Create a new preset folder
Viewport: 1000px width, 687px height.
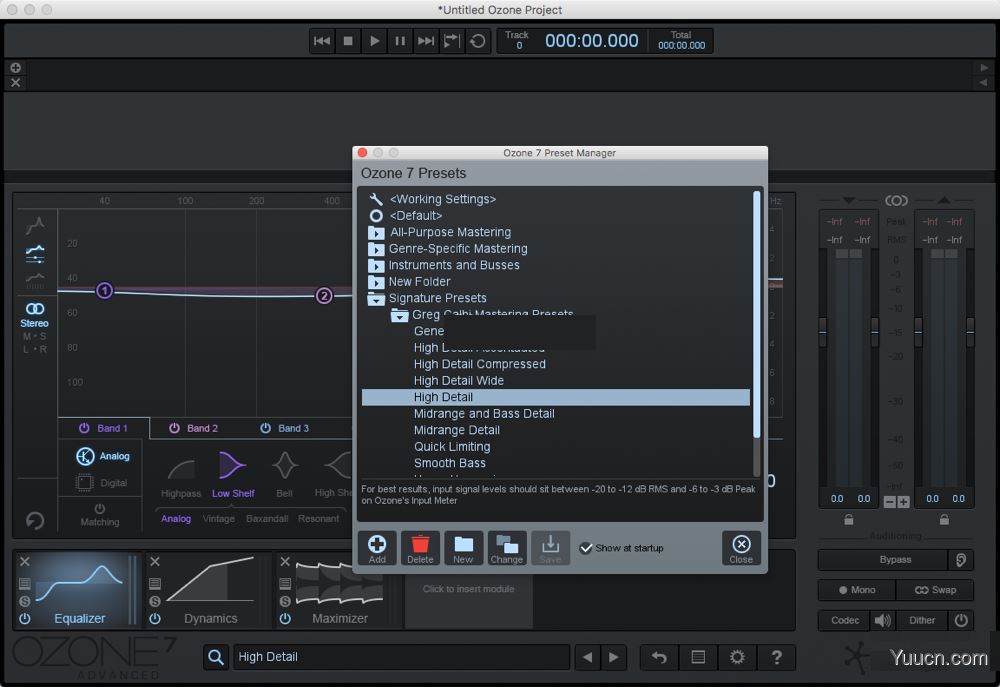[x=463, y=548]
